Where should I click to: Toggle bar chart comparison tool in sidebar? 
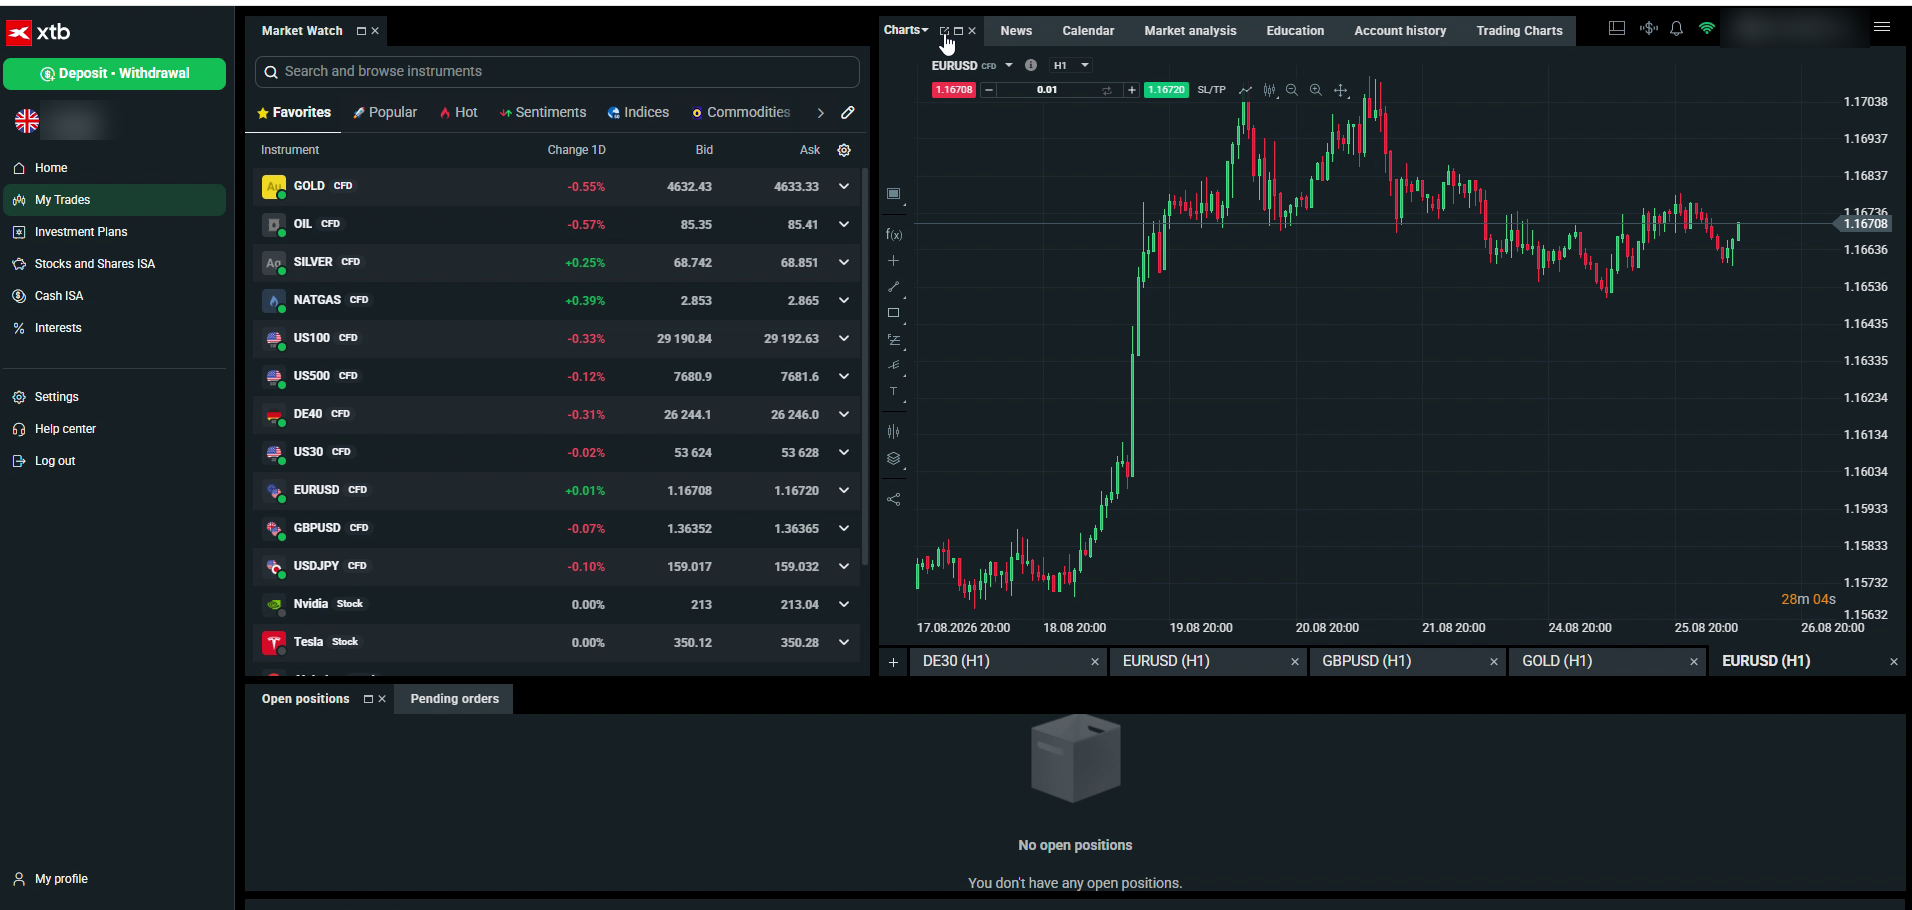(894, 432)
